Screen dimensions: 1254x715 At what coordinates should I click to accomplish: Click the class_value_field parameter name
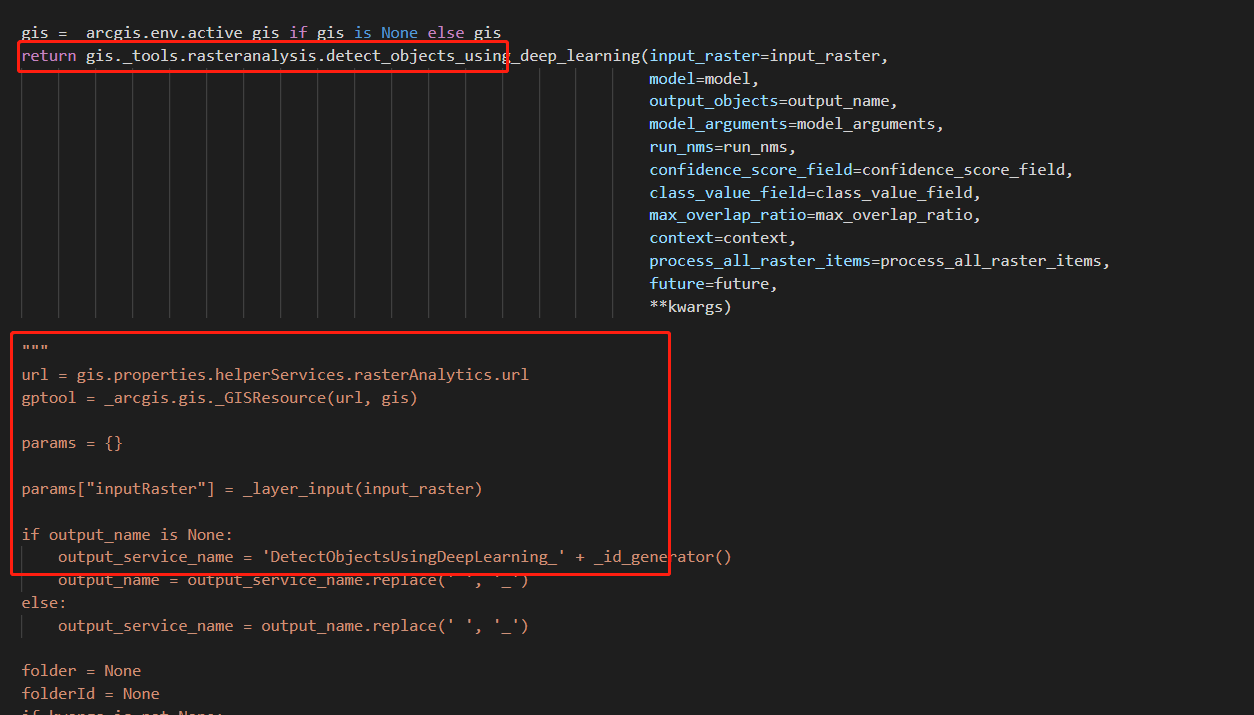(x=710, y=192)
